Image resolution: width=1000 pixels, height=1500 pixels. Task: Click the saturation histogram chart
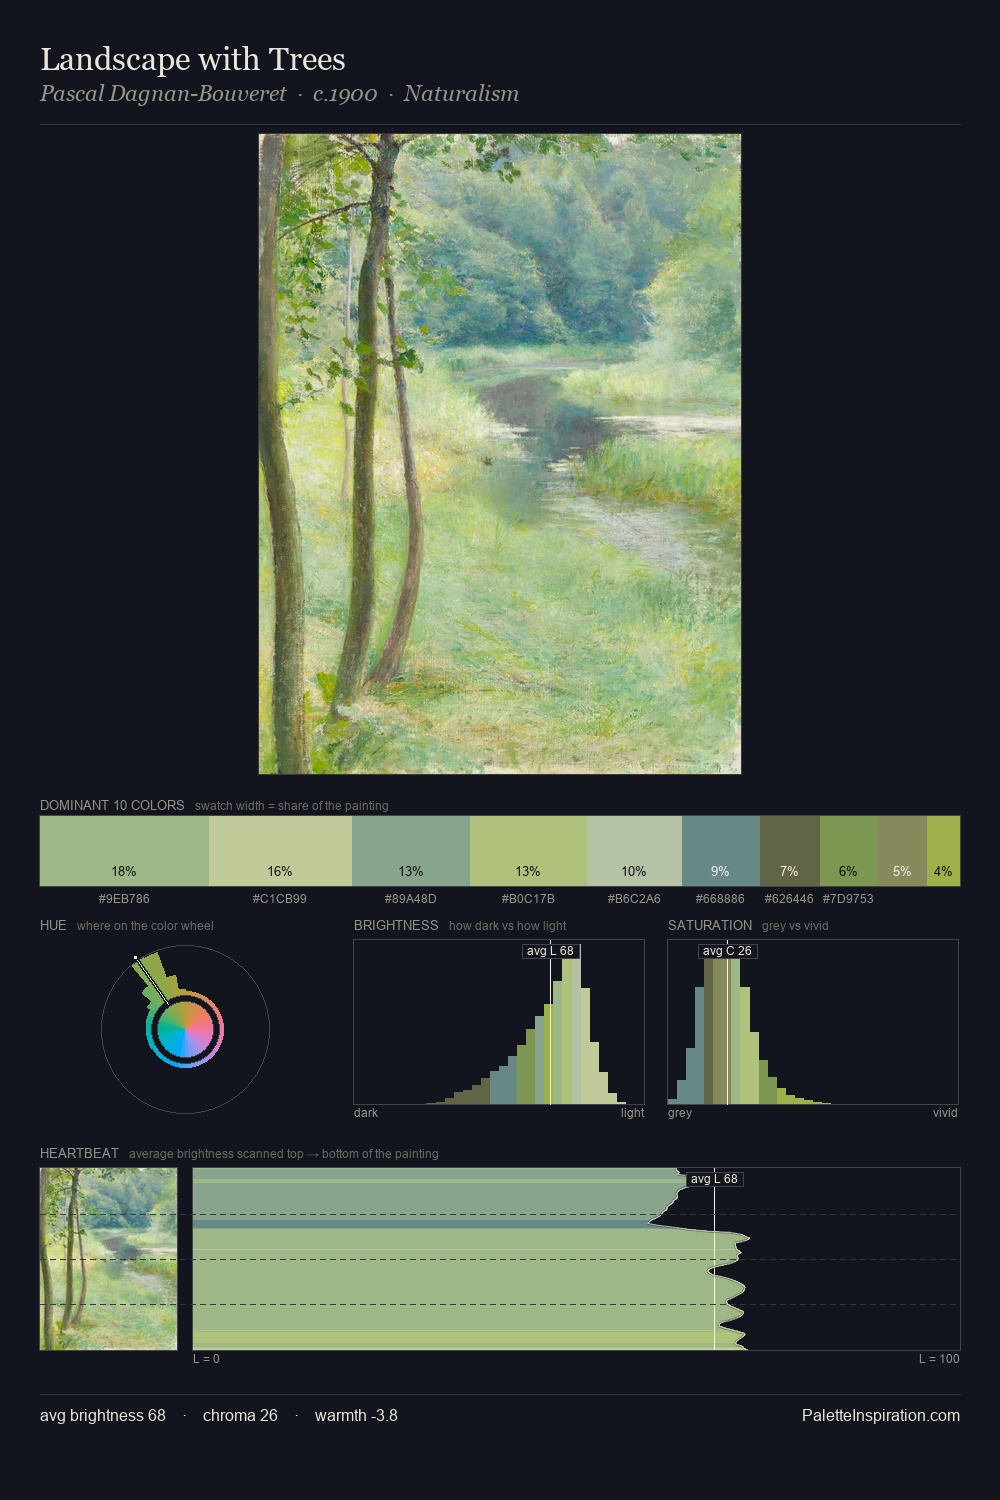tap(813, 1022)
